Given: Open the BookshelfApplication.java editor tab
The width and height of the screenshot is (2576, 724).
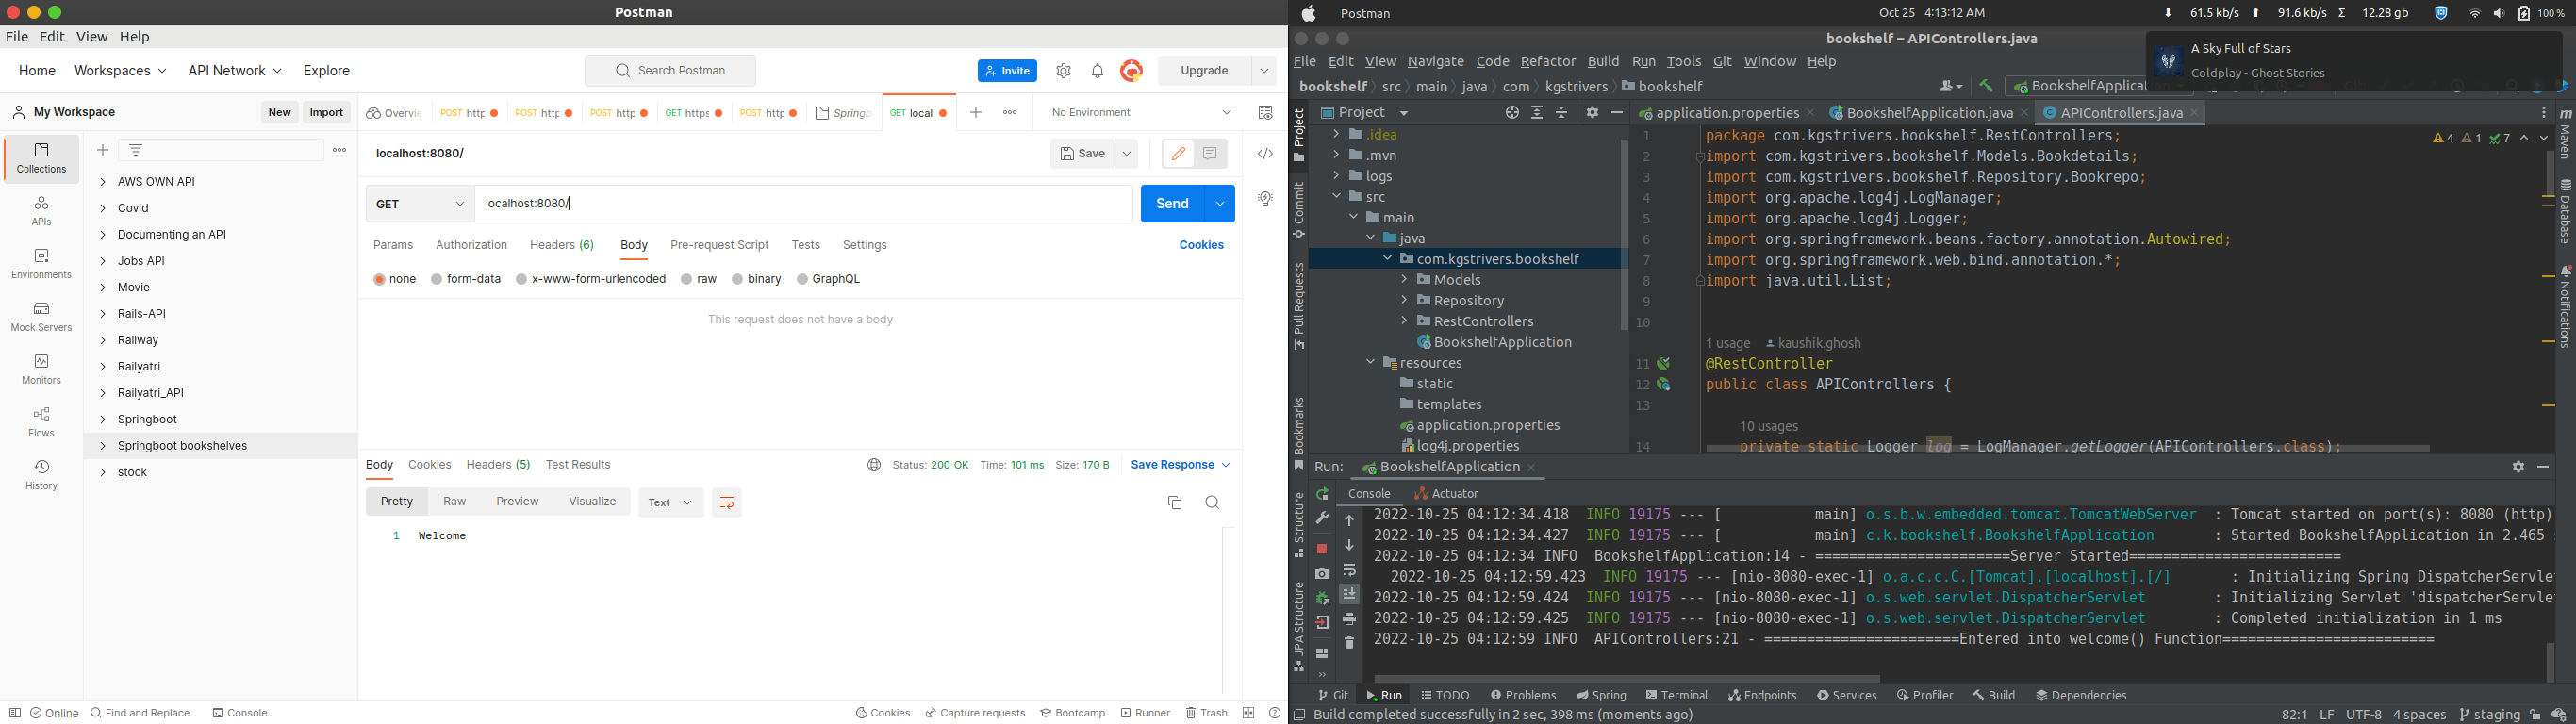Looking at the screenshot, I should 1929,113.
